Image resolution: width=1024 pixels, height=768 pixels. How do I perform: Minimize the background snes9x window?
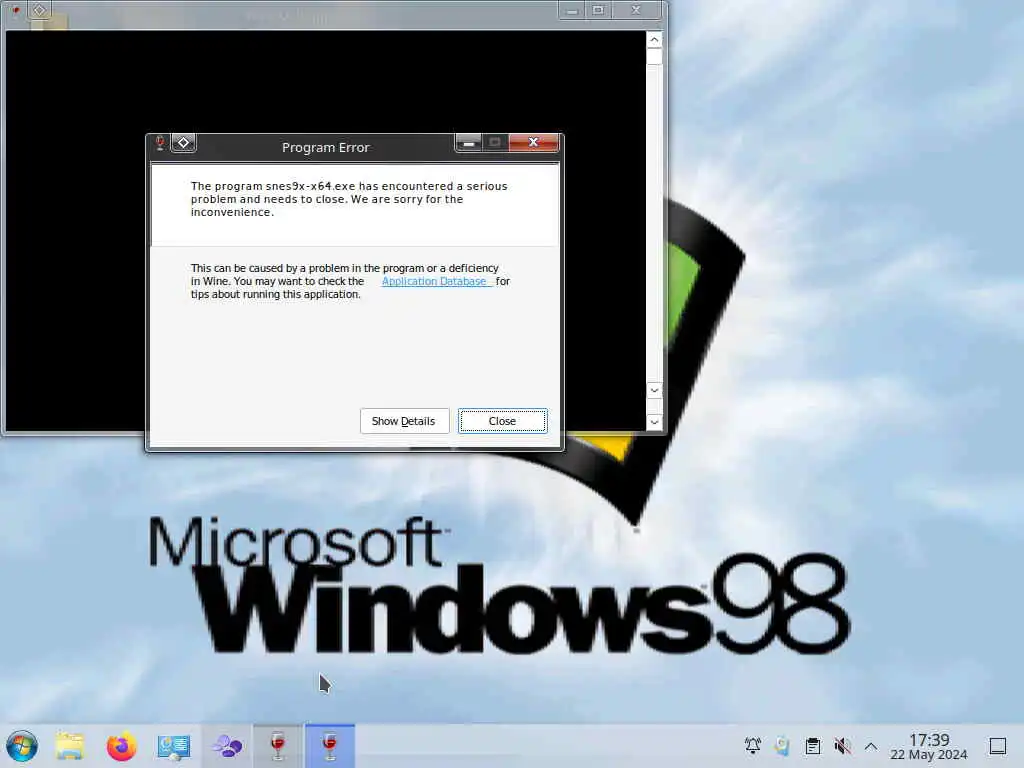[572, 10]
